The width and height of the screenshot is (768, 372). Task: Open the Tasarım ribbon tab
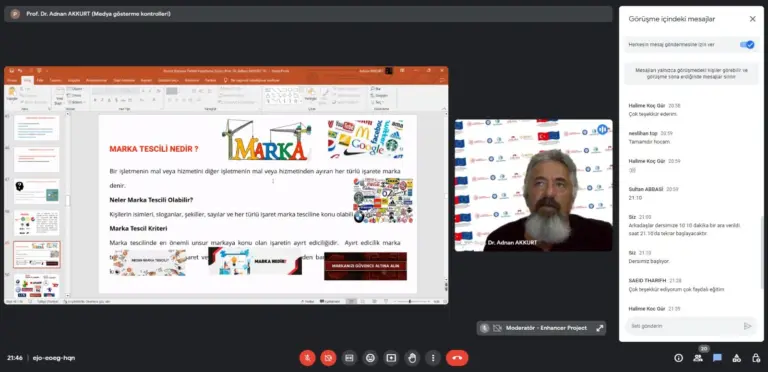tap(55, 80)
